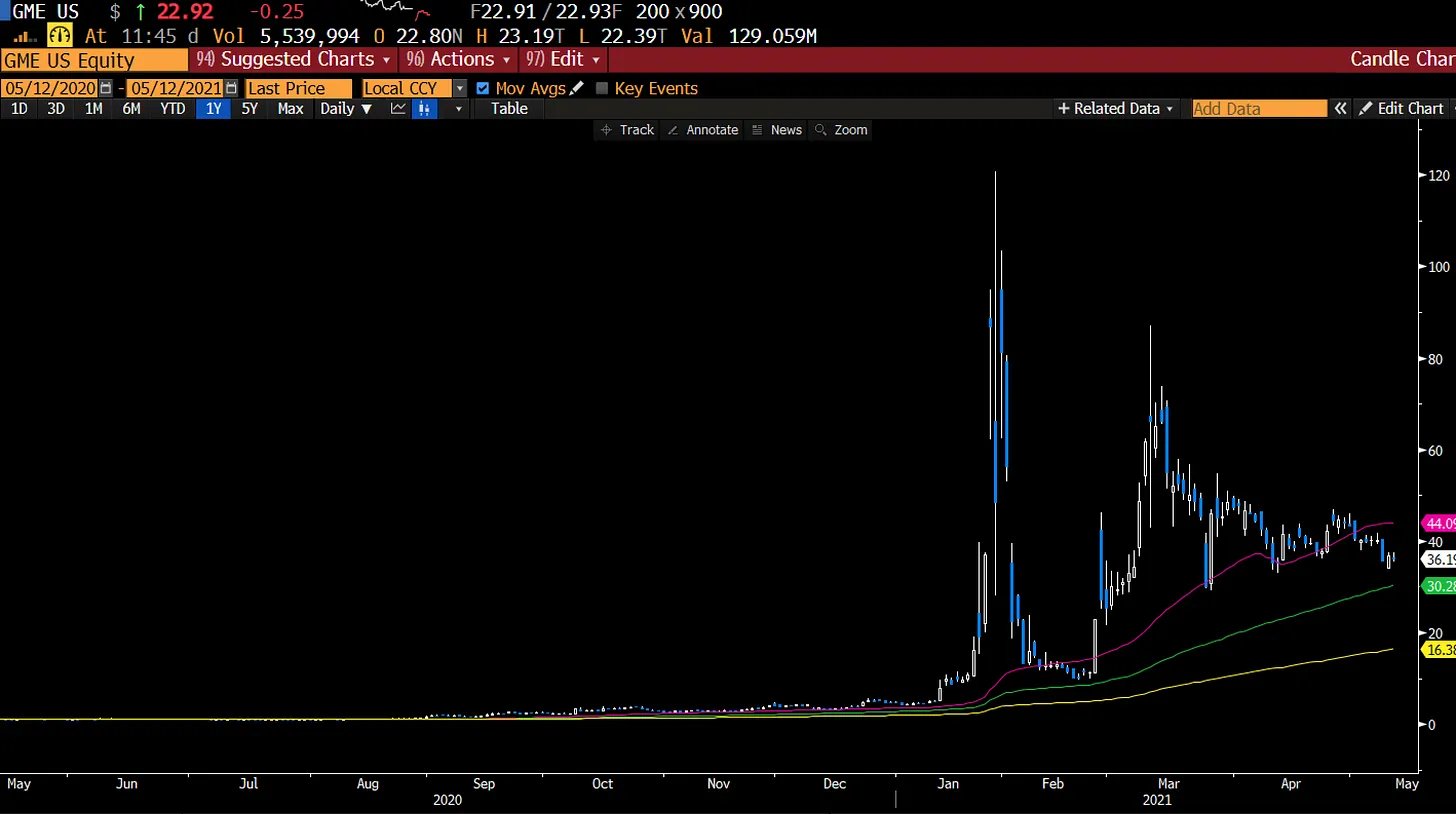
Task: Click the high price 23.19T
Action: 530,36
